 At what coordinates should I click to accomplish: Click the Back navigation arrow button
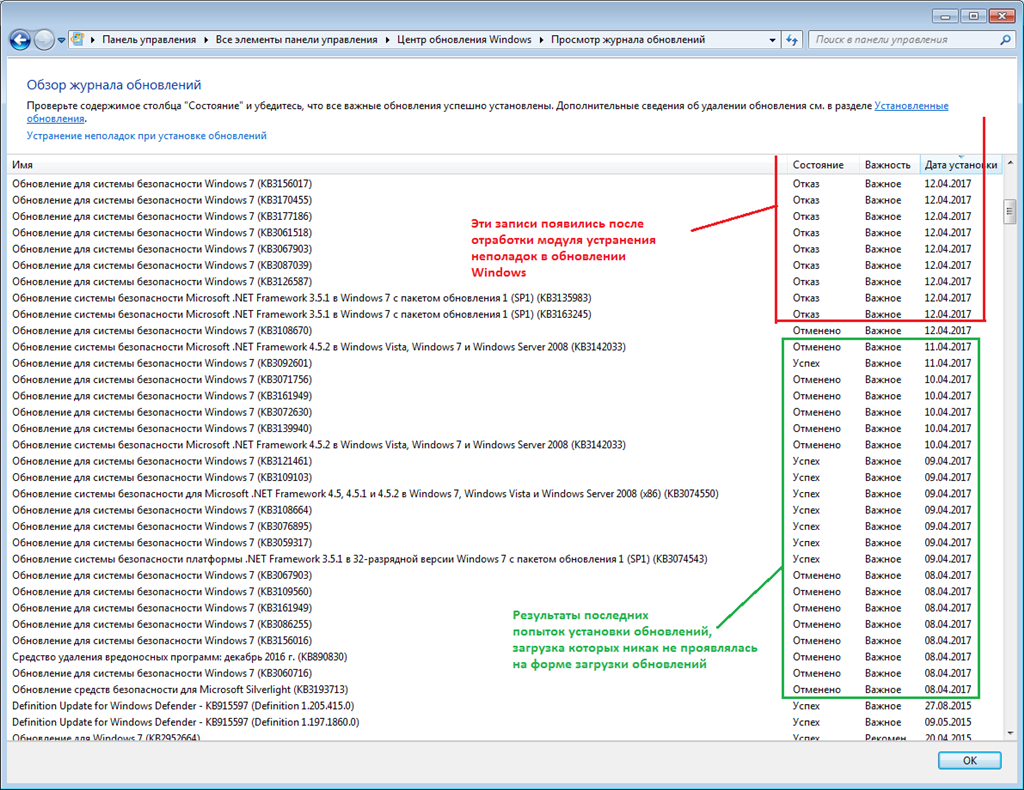(20, 40)
